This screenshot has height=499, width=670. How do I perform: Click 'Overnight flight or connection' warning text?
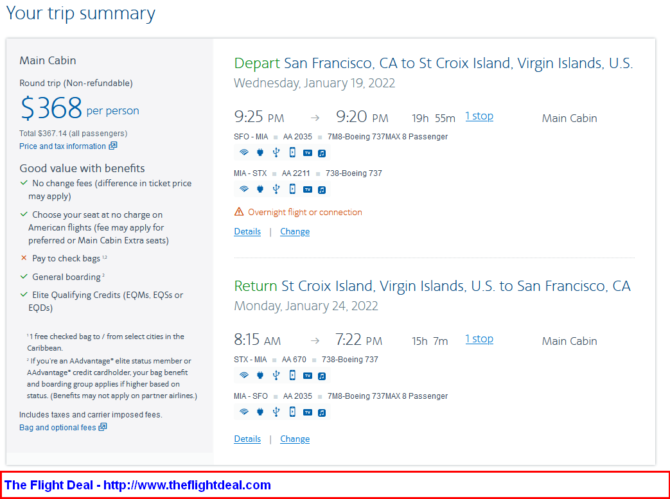(305, 212)
